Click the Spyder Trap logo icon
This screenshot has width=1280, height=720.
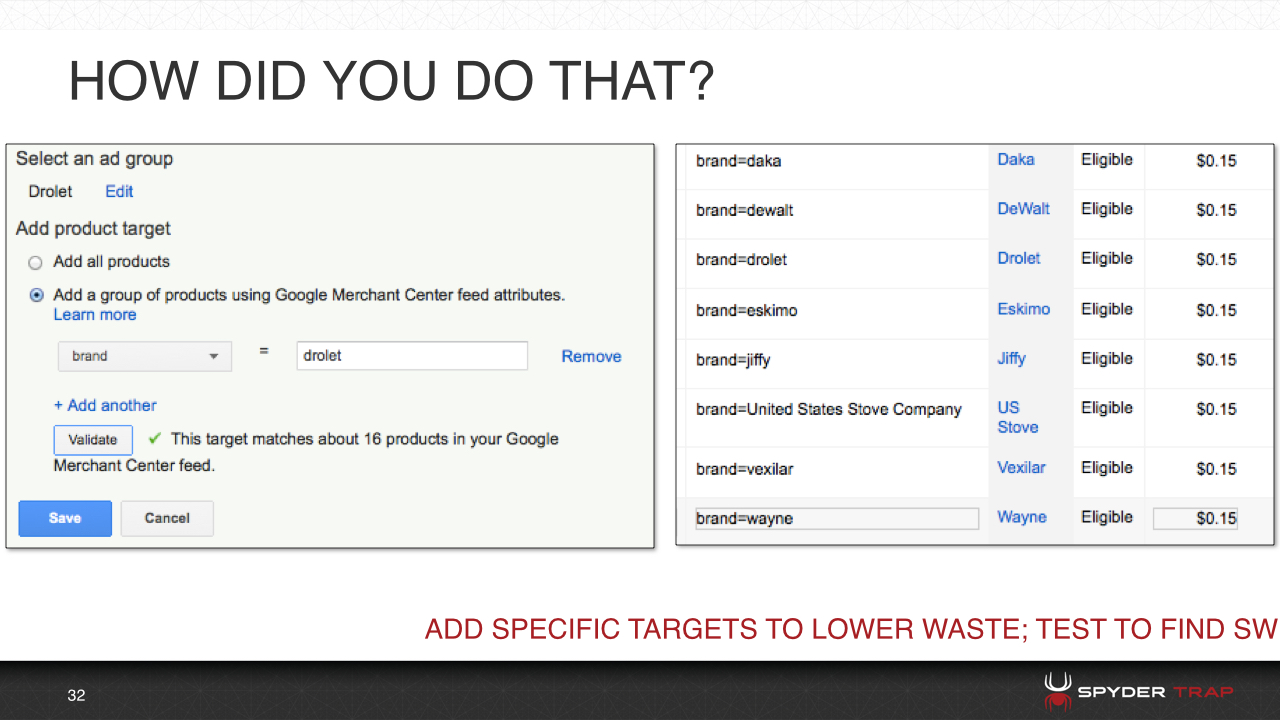pyautogui.click(x=1058, y=692)
